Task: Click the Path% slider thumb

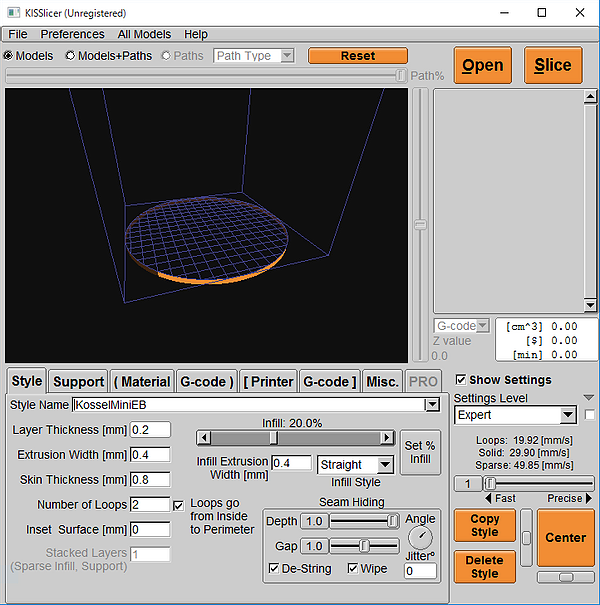Action: pos(401,76)
